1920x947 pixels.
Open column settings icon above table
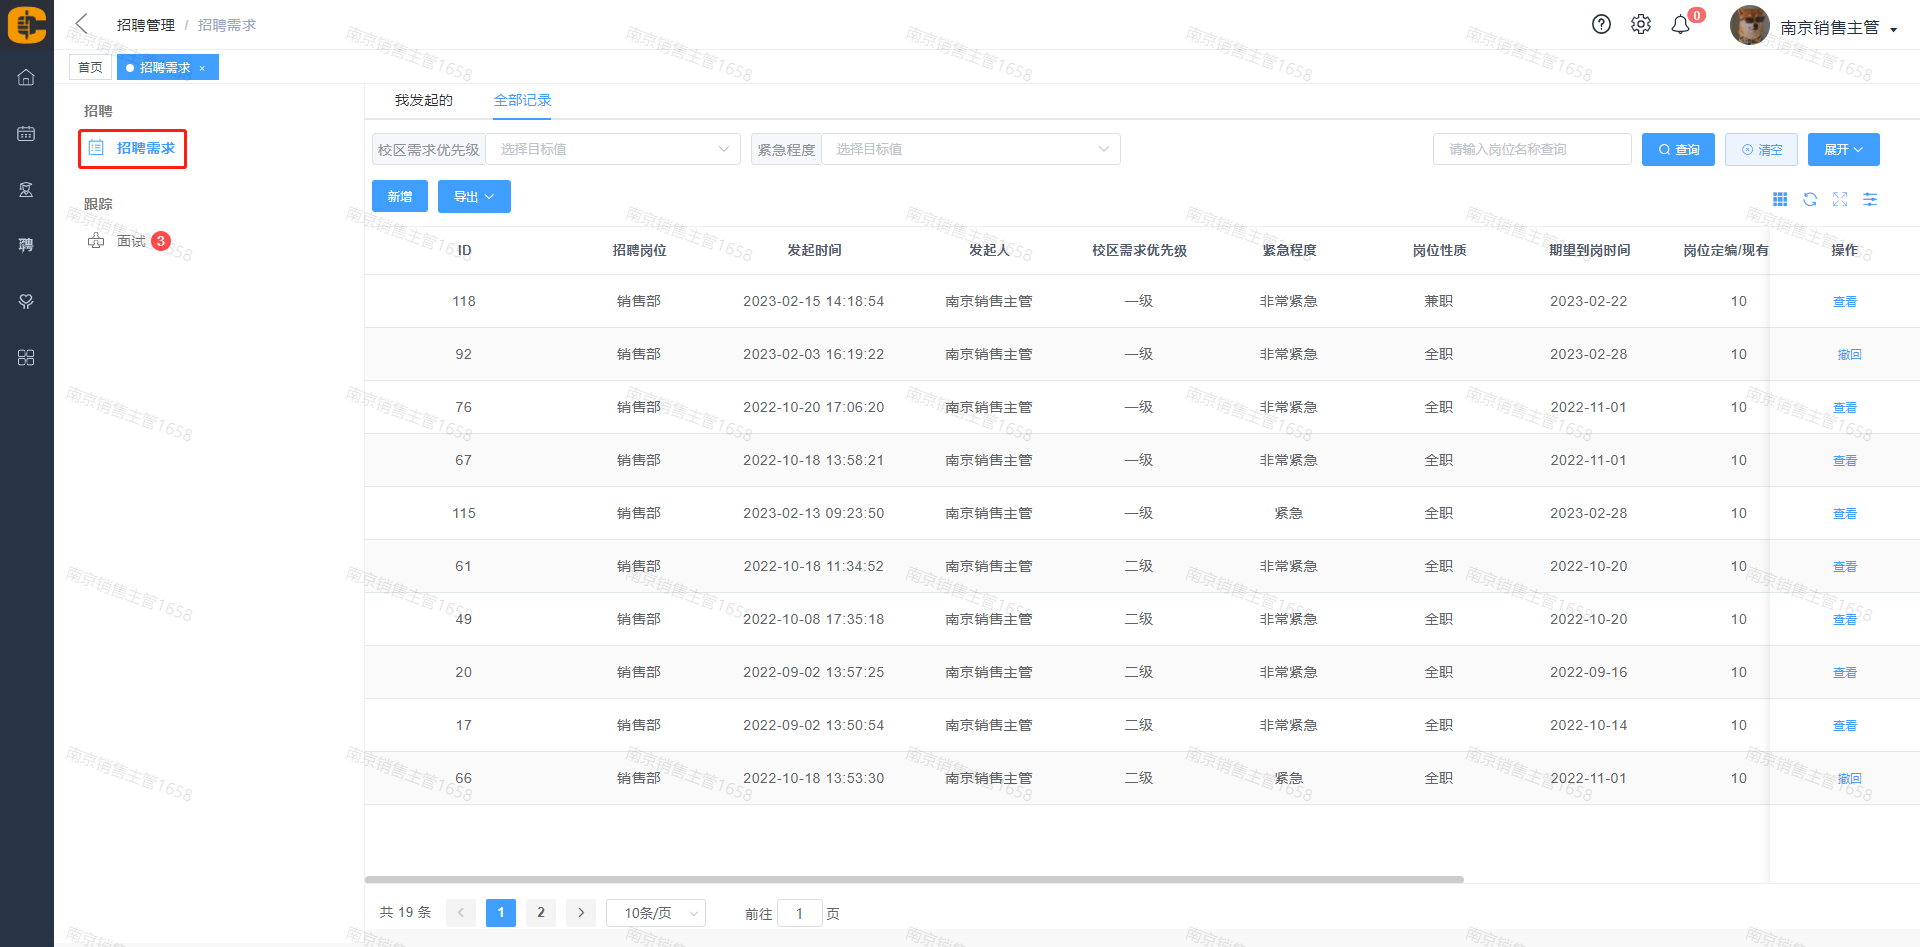[1870, 200]
